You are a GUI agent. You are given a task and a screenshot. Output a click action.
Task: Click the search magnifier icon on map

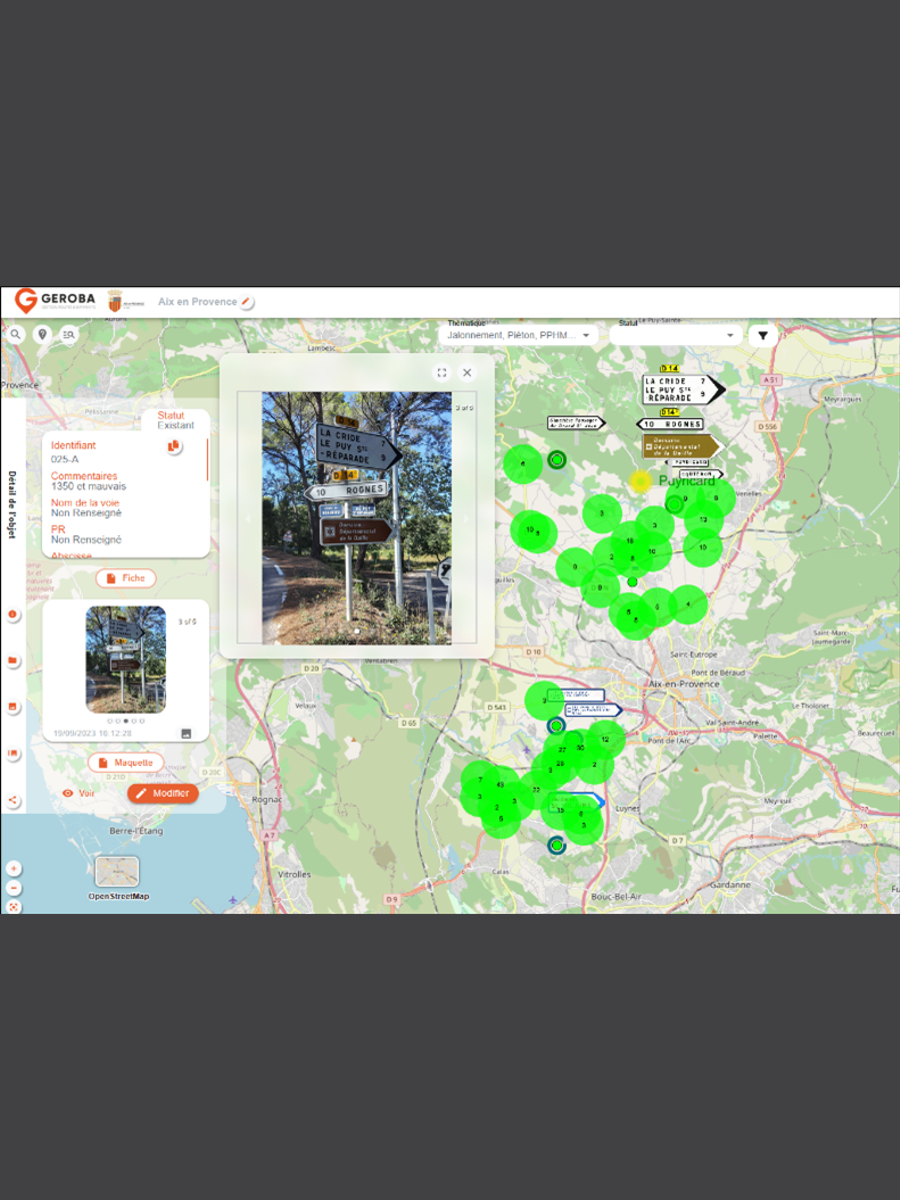coord(16,335)
